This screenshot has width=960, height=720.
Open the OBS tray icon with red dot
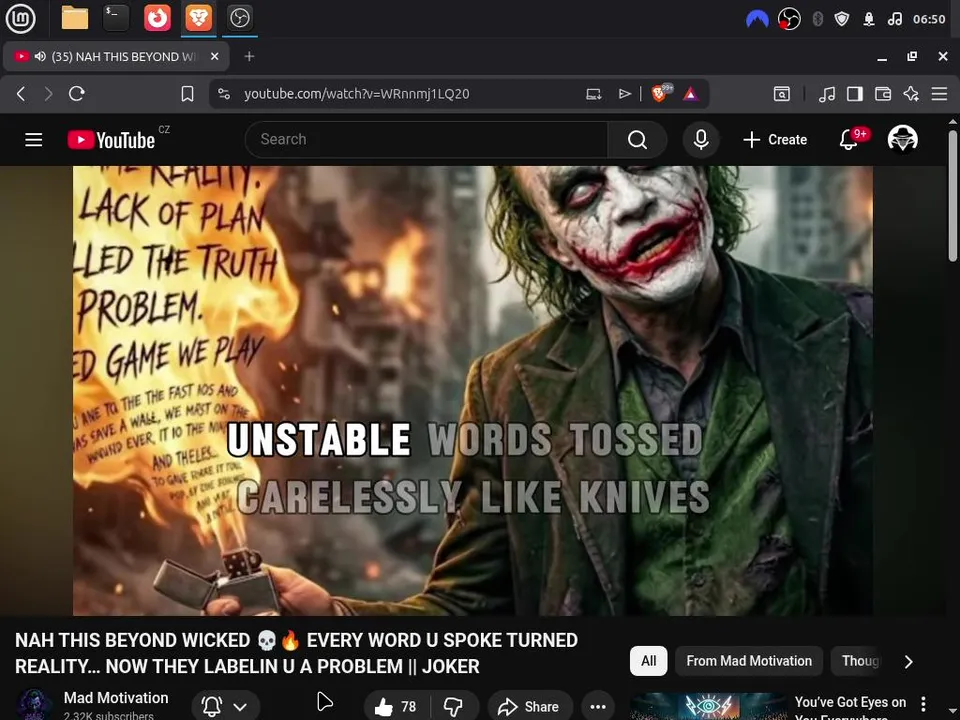coord(789,20)
